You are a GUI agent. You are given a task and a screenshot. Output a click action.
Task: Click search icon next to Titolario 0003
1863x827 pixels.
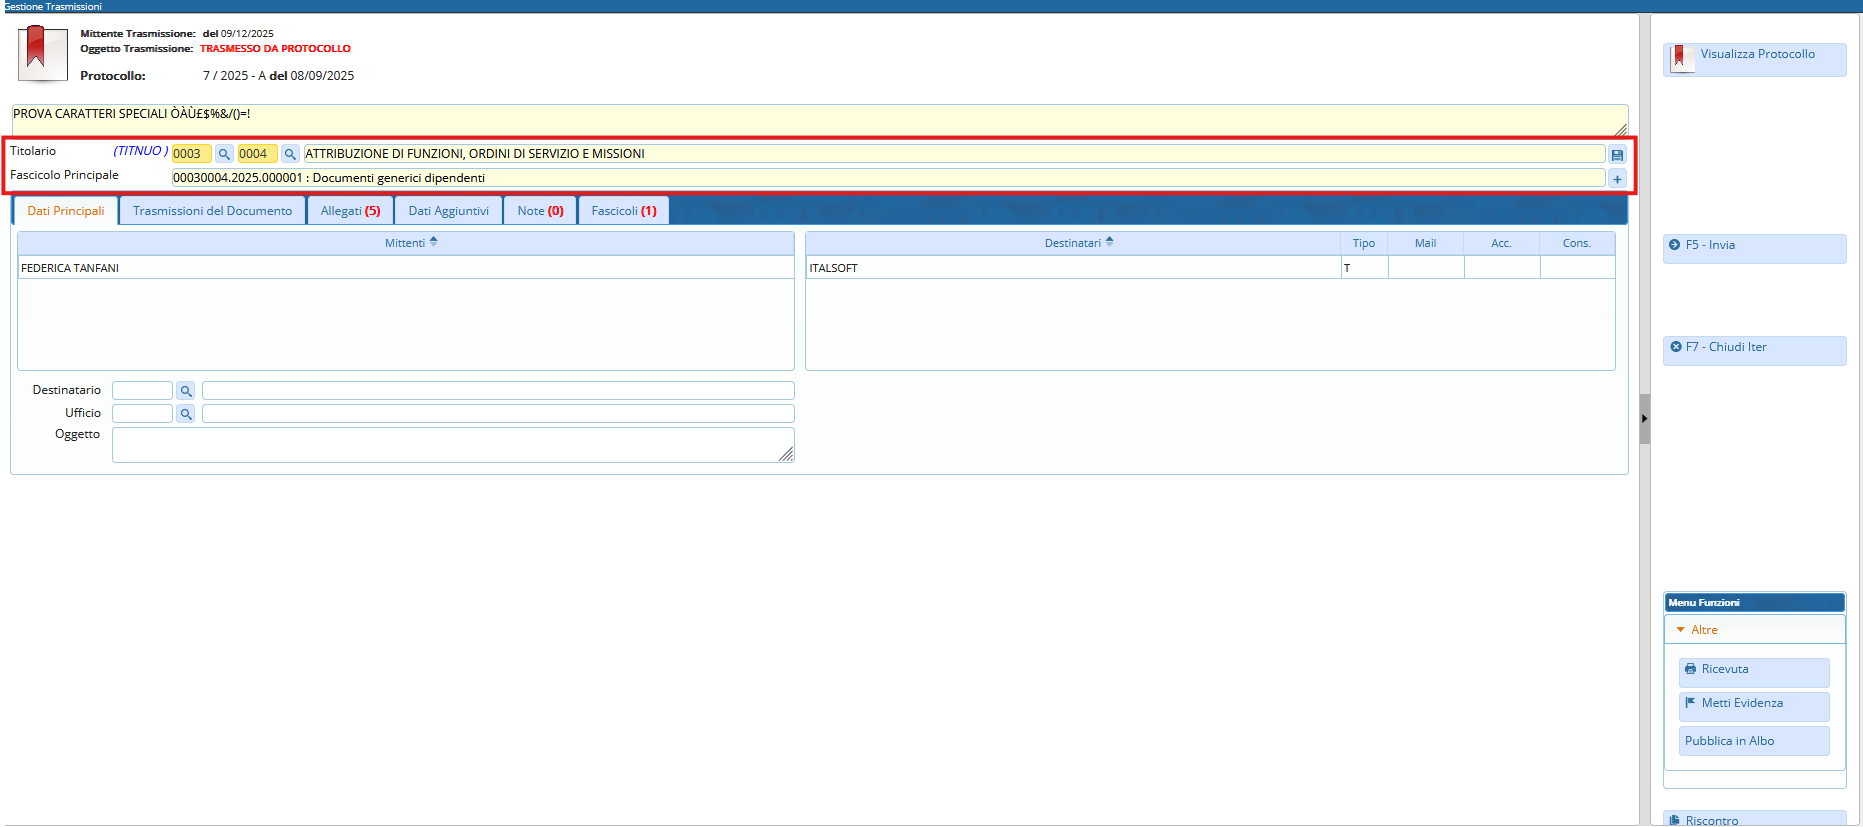[x=224, y=154]
